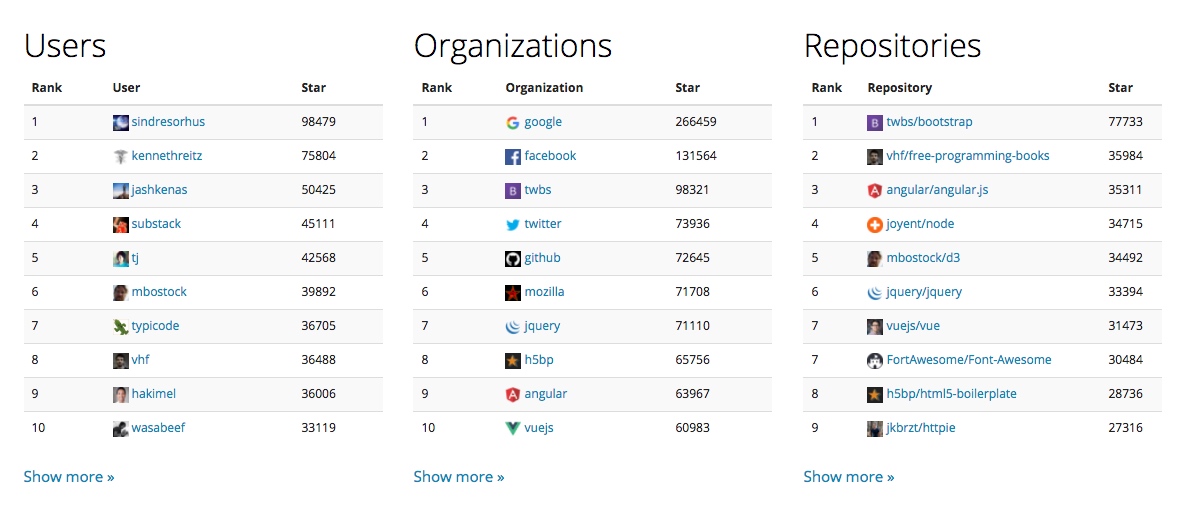Click star count 131564
The height and width of the screenshot is (526, 1201).
pyautogui.click(x=696, y=156)
